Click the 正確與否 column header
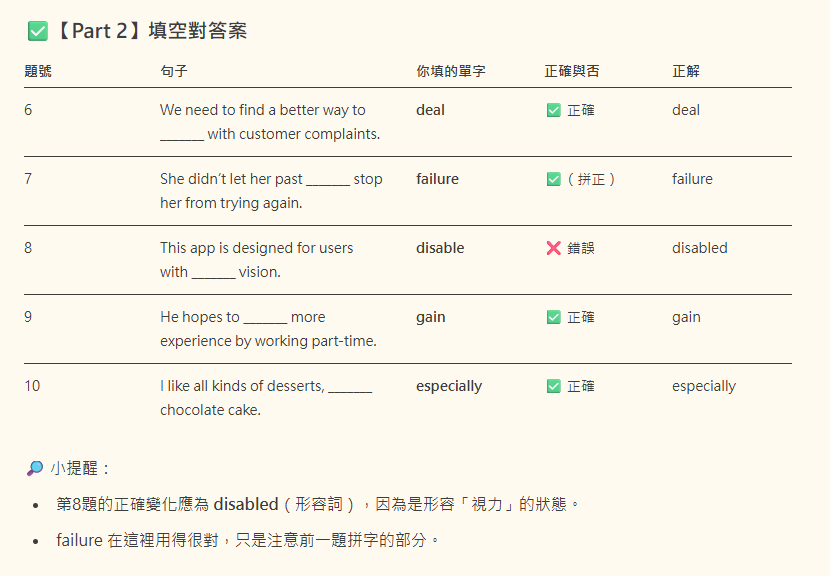 [x=572, y=71]
